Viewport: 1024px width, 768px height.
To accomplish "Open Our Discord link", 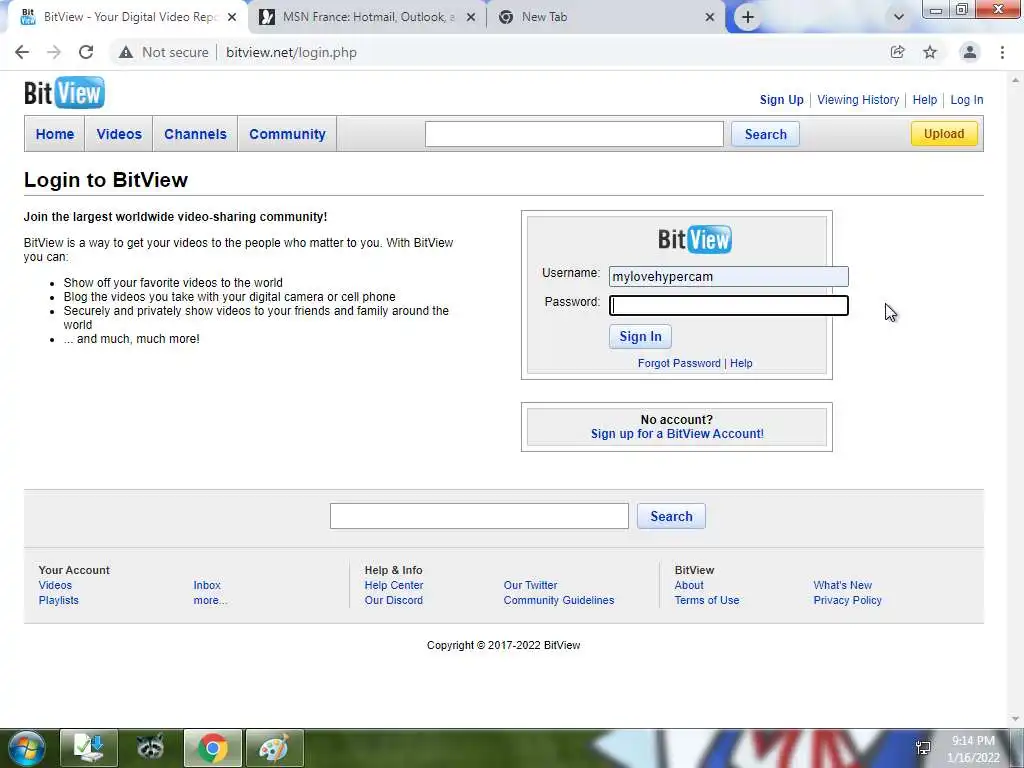I will point(394,600).
